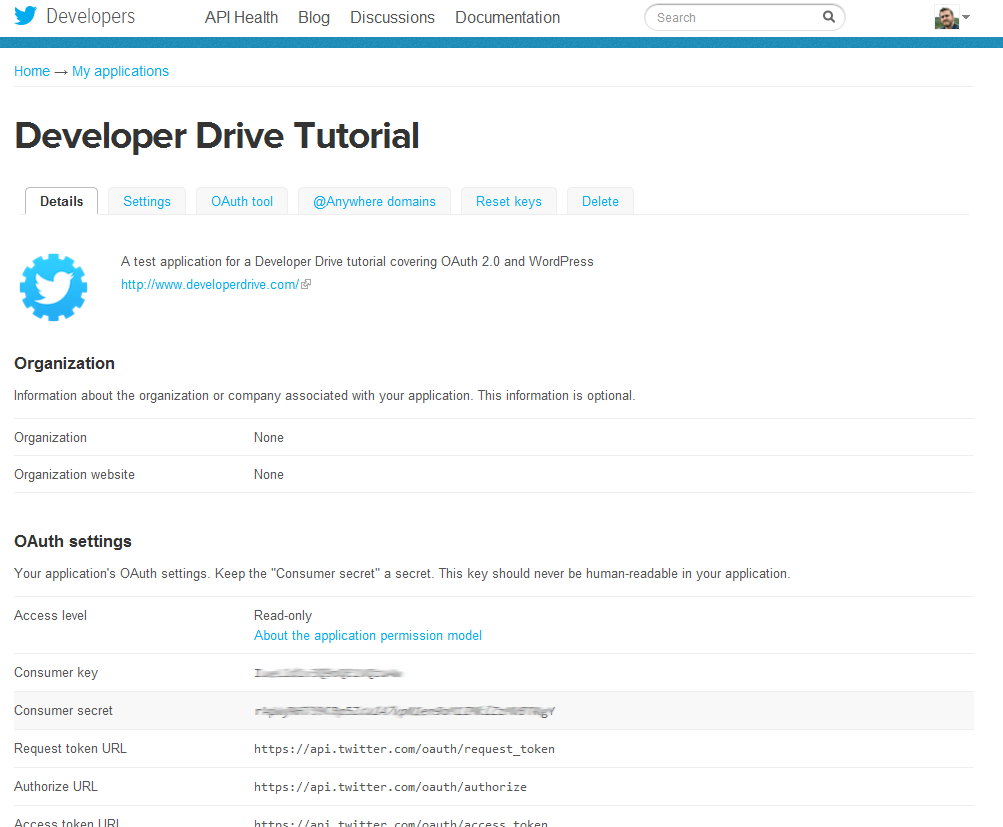Open the Developers home title

(x=90, y=16)
